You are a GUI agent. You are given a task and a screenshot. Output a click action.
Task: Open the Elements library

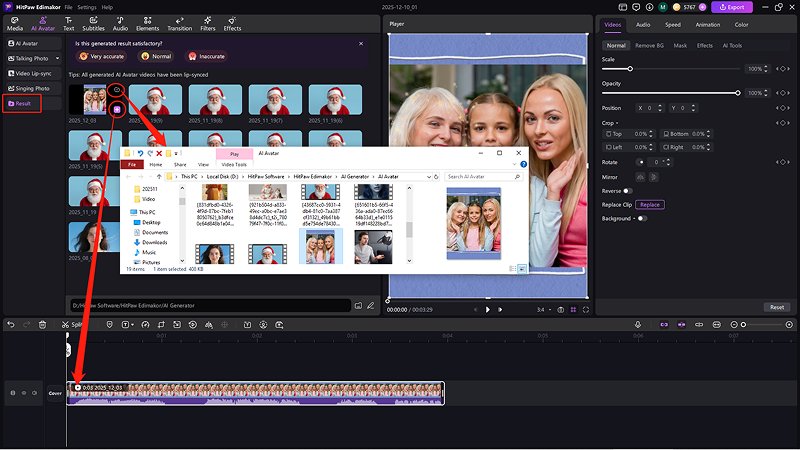point(147,24)
